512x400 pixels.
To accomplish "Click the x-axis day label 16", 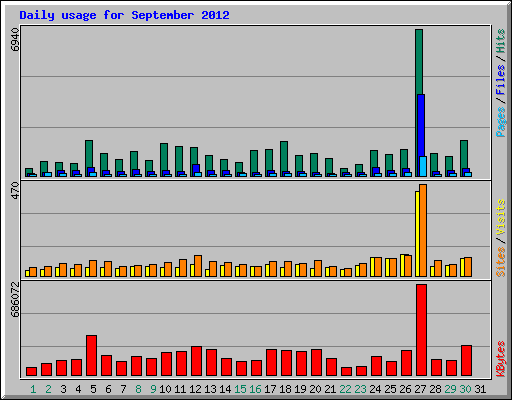I will [x=255, y=389].
